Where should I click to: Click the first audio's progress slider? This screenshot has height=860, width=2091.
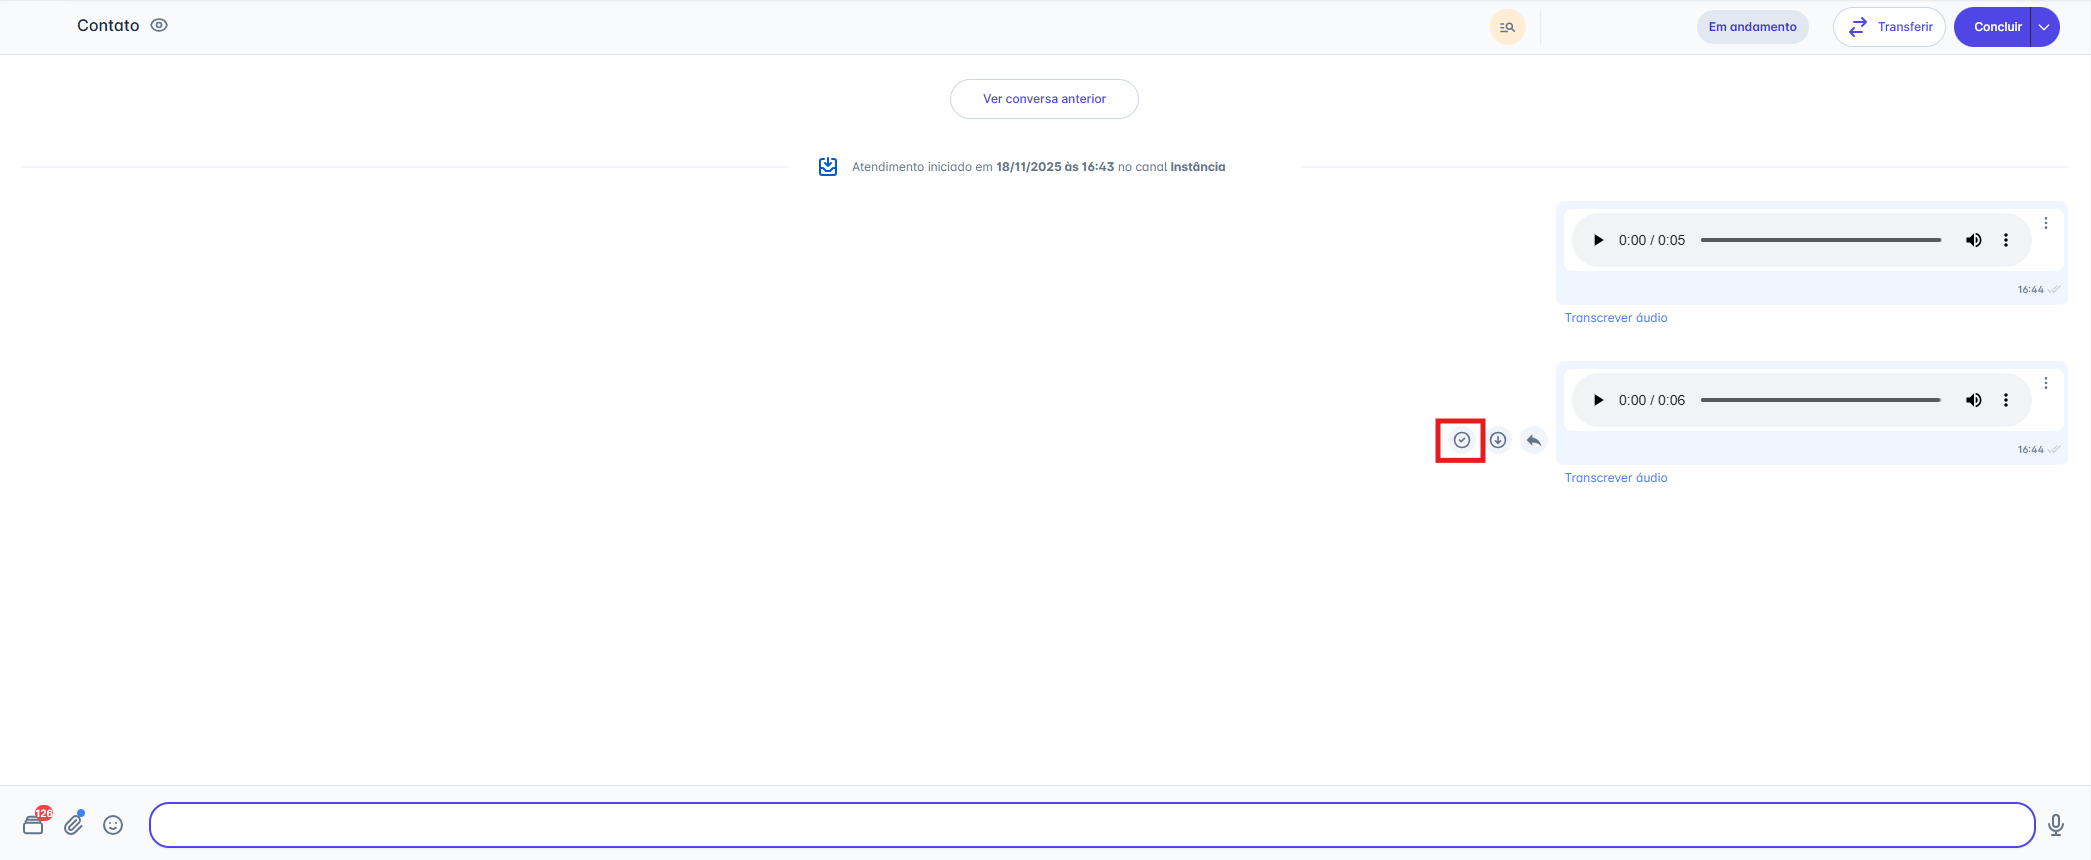(x=1820, y=240)
